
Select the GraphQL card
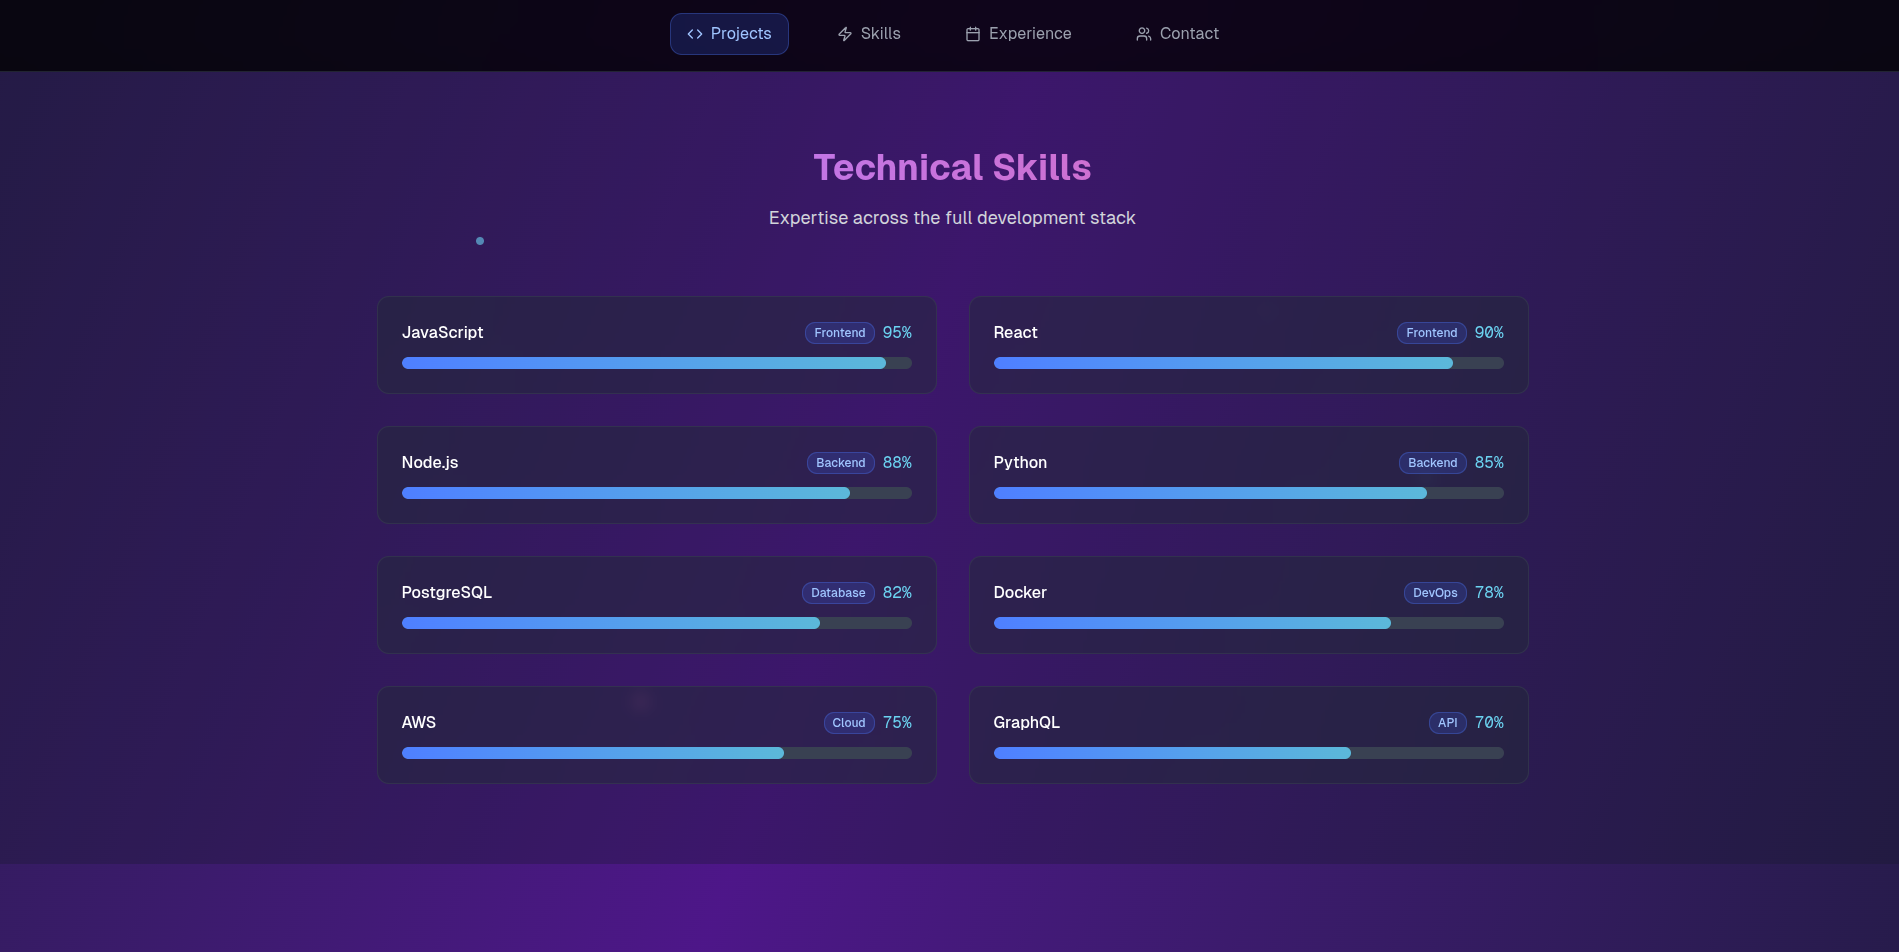click(x=1248, y=735)
